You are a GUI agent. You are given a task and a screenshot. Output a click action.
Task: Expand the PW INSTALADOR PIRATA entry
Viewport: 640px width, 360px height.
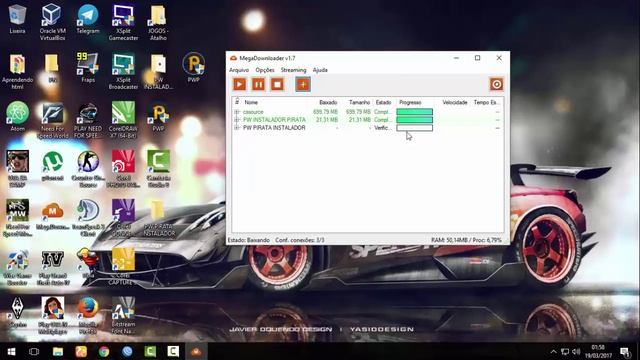tap(237, 120)
